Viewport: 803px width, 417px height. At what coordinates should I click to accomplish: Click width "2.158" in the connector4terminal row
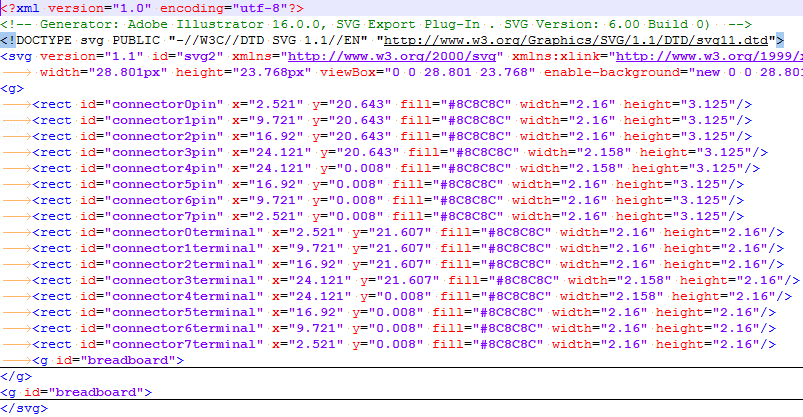click(611, 297)
